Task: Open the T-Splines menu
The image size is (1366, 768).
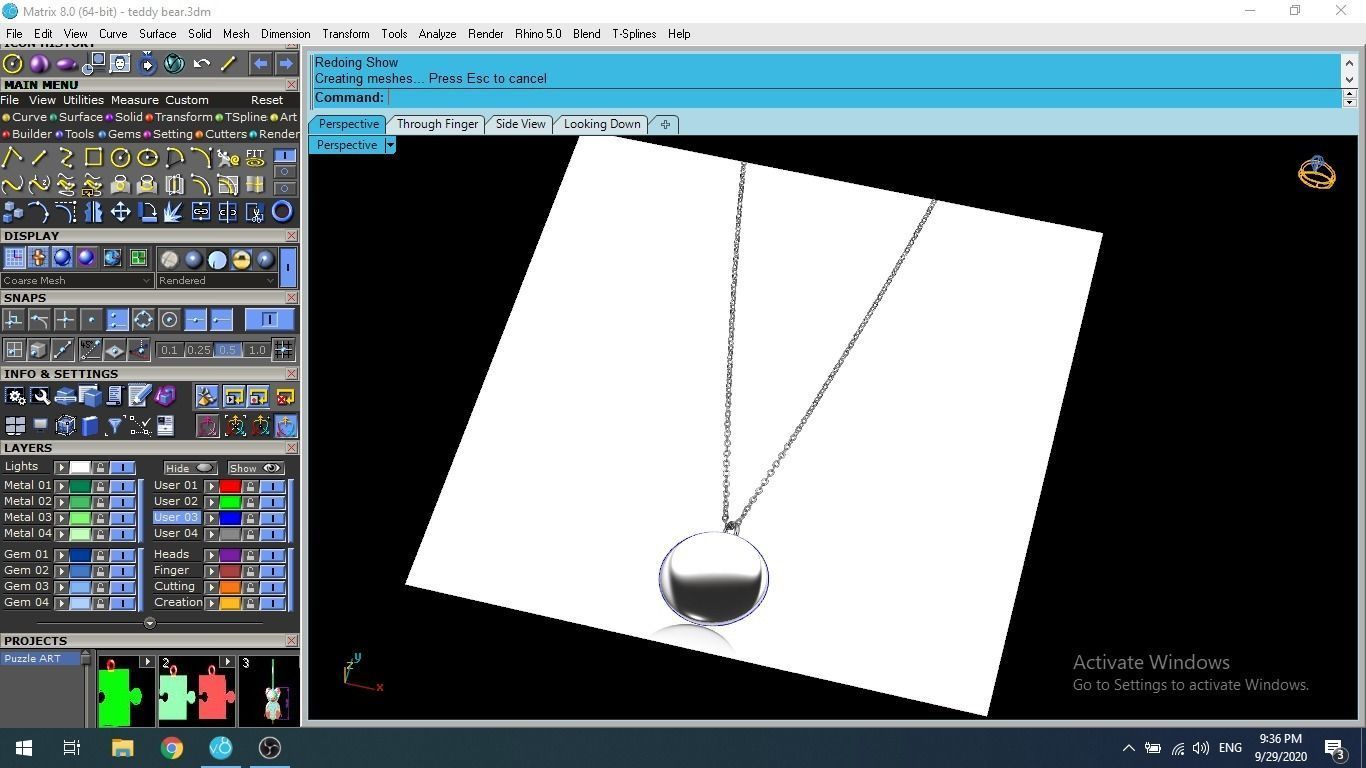Action: pyautogui.click(x=634, y=34)
